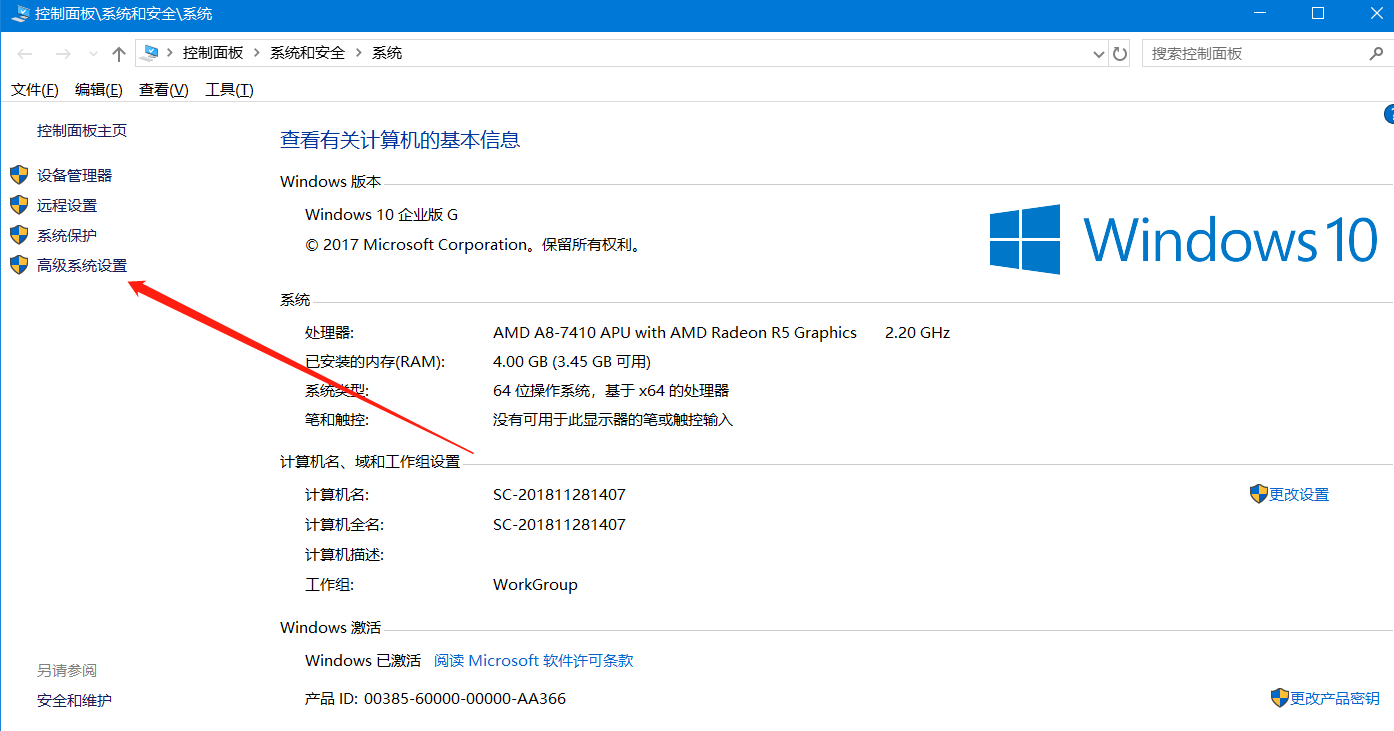The width and height of the screenshot is (1394, 731).
Task: Click Windows 10 logo image
Action: [1184, 240]
